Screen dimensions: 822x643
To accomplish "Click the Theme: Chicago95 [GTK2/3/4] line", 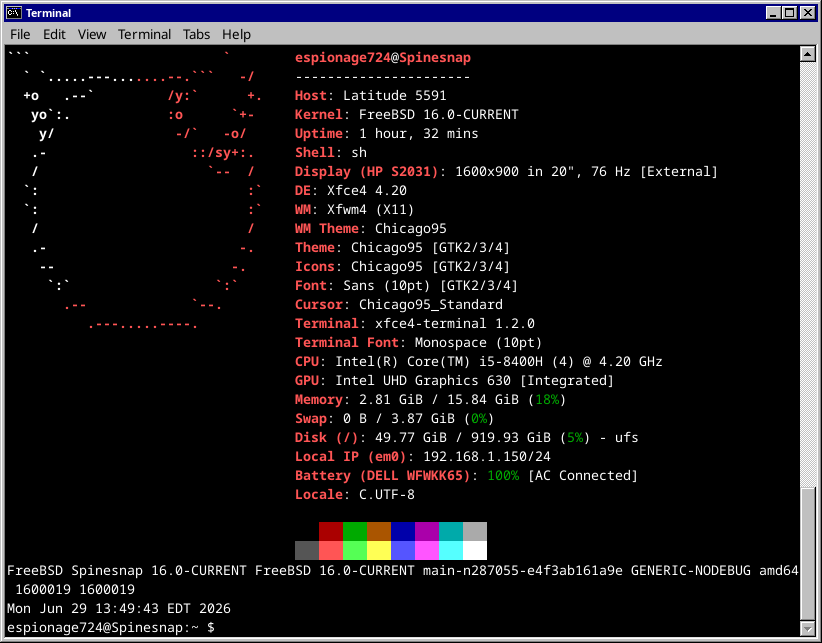I will (x=402, y=247).
